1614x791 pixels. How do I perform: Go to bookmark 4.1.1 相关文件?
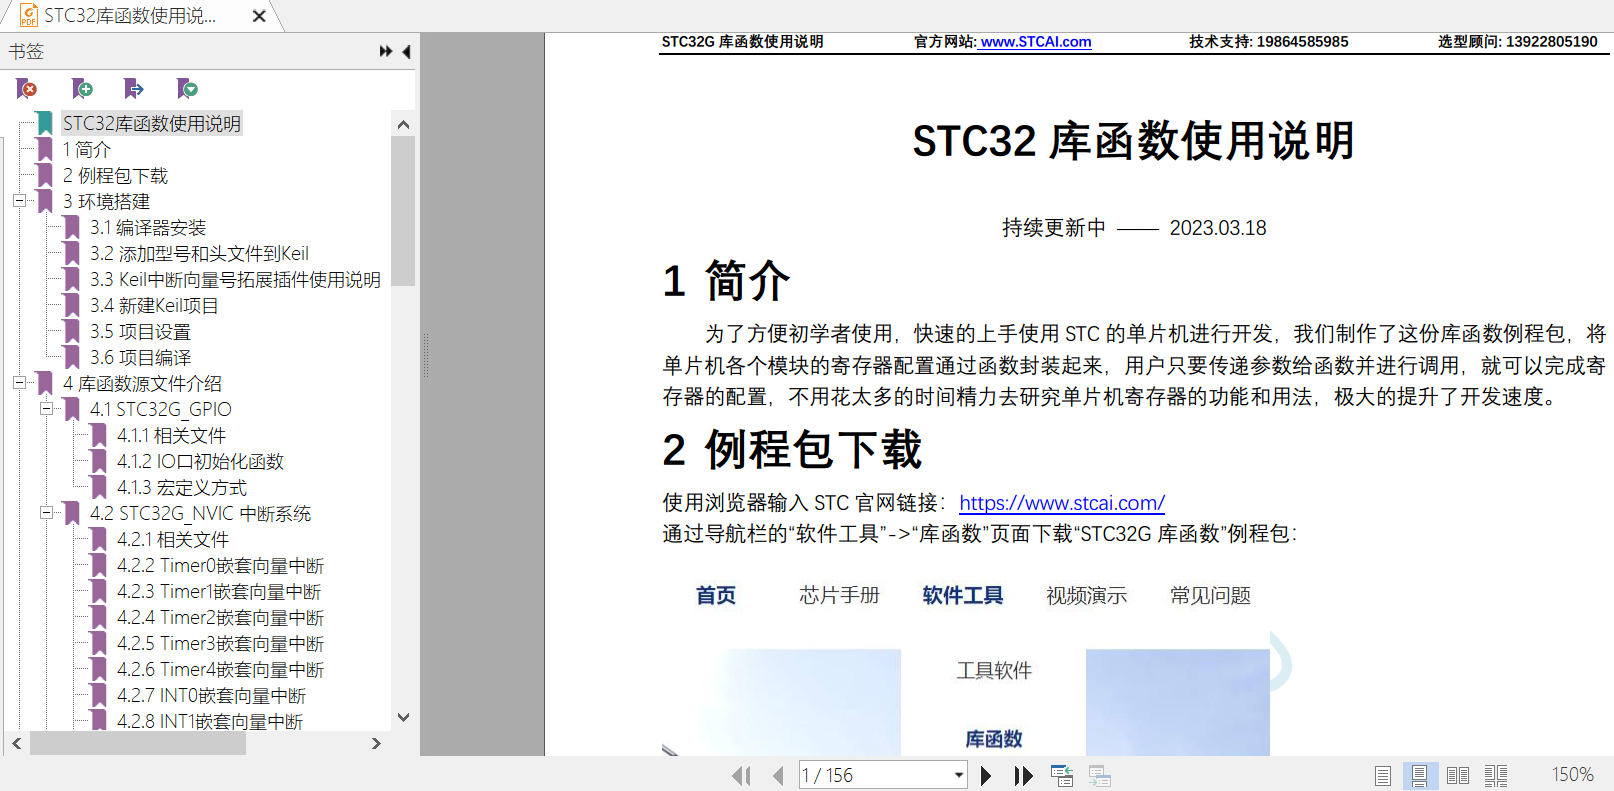click(171, 435)
